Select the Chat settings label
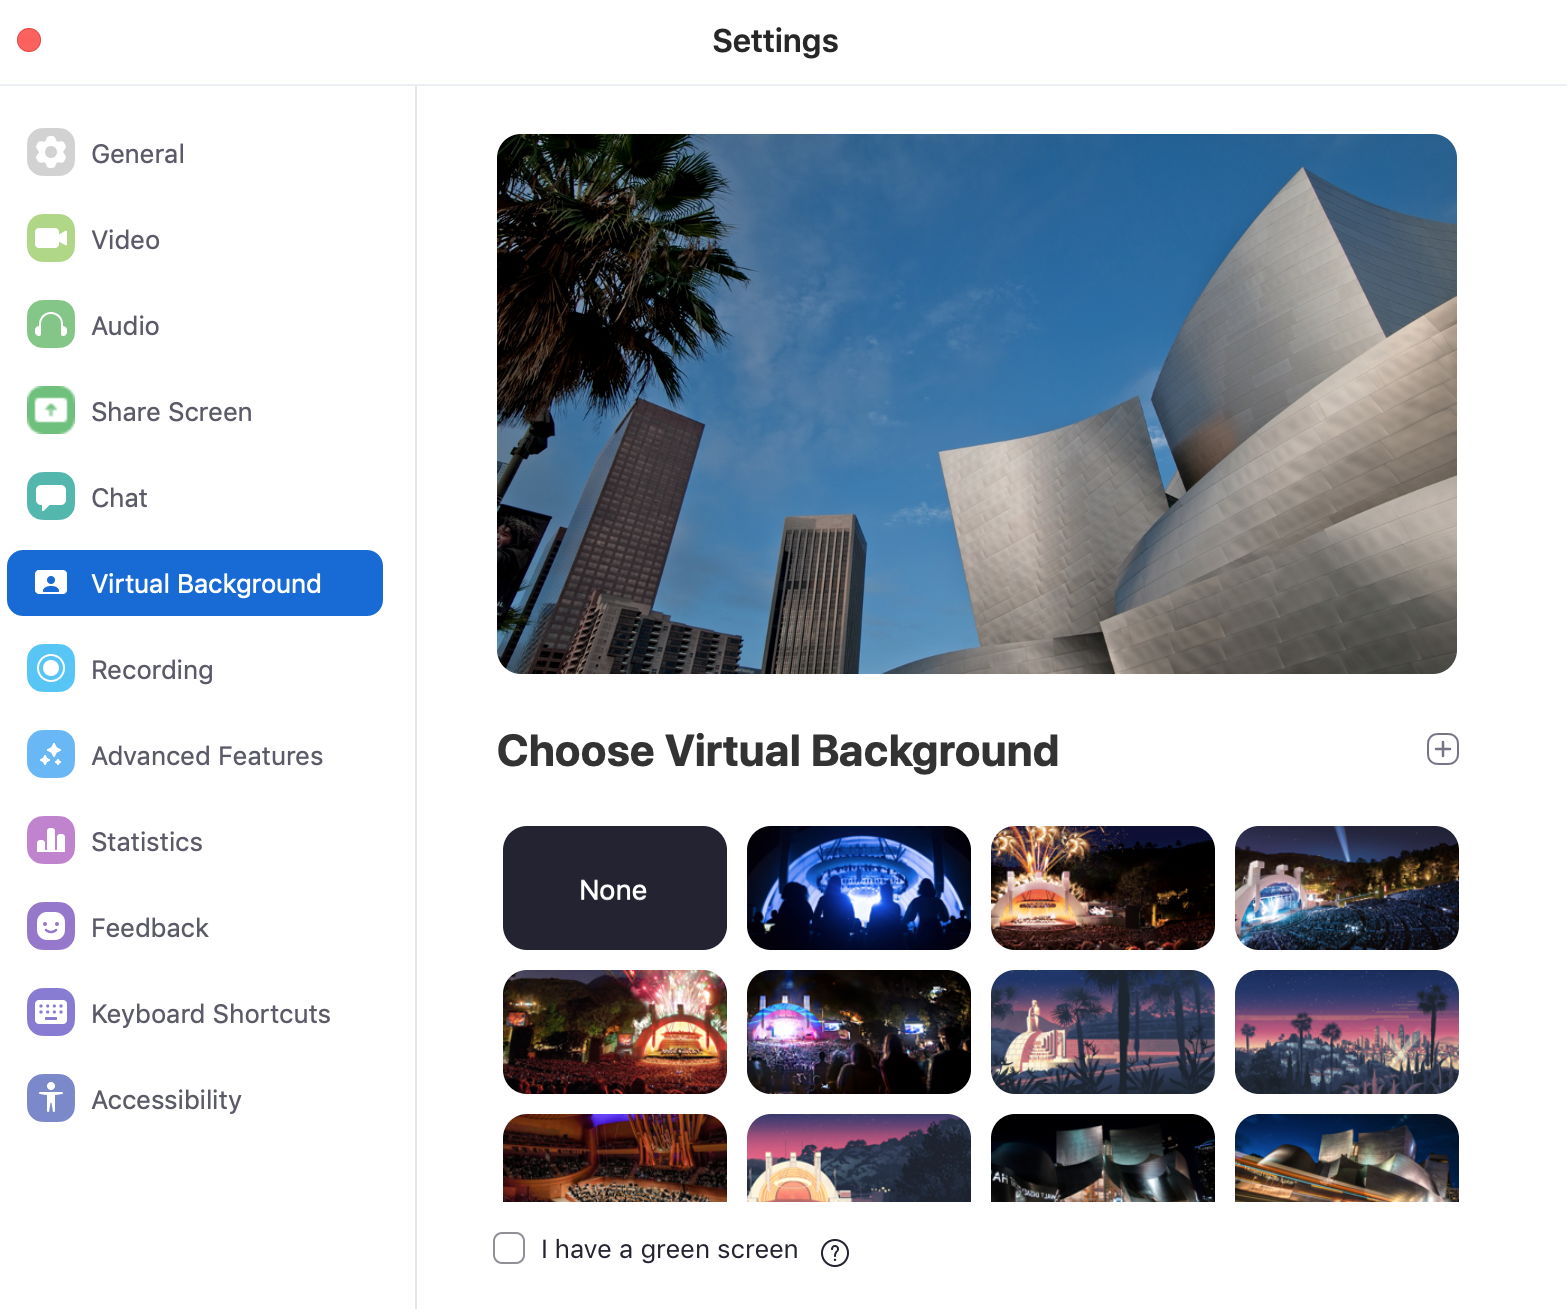Viewport: 1567px width, 1309px height. 119,498
